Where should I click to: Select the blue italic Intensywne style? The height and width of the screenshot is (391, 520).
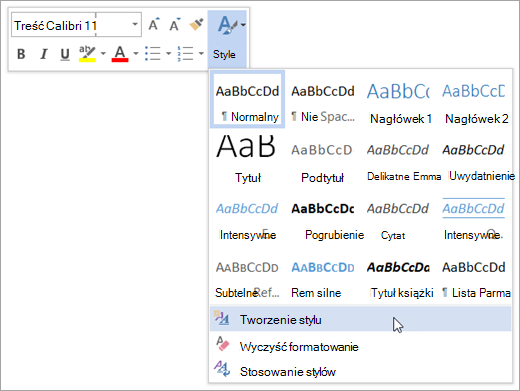click(247, 217)
